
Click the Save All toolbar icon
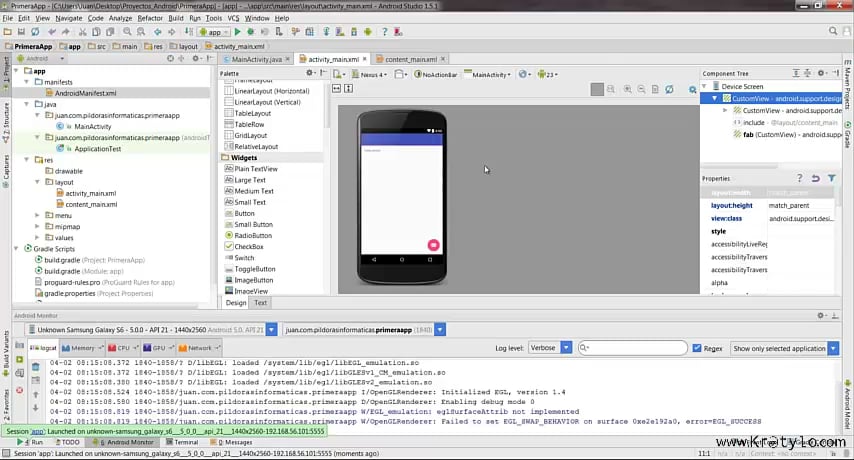(21, 32)
